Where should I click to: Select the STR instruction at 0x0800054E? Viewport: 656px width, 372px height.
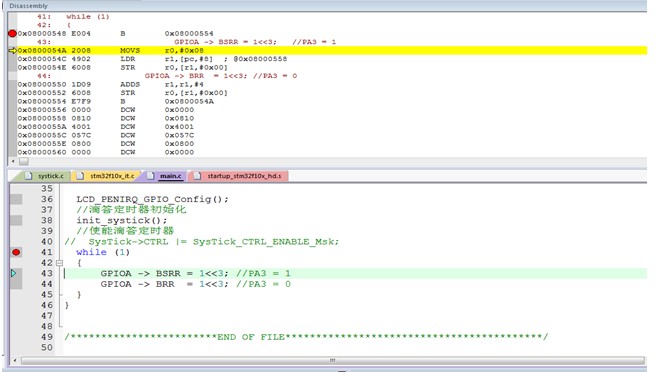123,67
